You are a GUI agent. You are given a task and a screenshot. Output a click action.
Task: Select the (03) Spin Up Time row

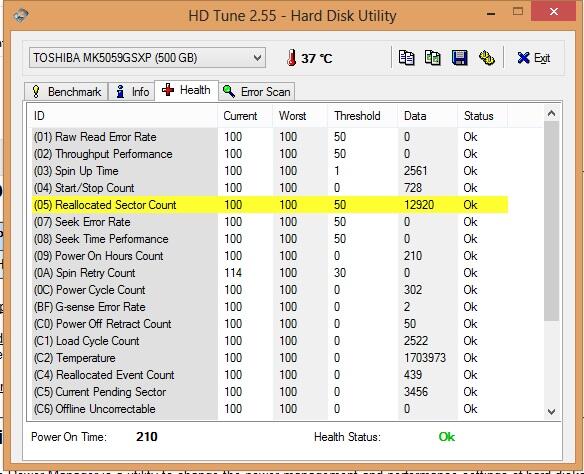[270, 171]
